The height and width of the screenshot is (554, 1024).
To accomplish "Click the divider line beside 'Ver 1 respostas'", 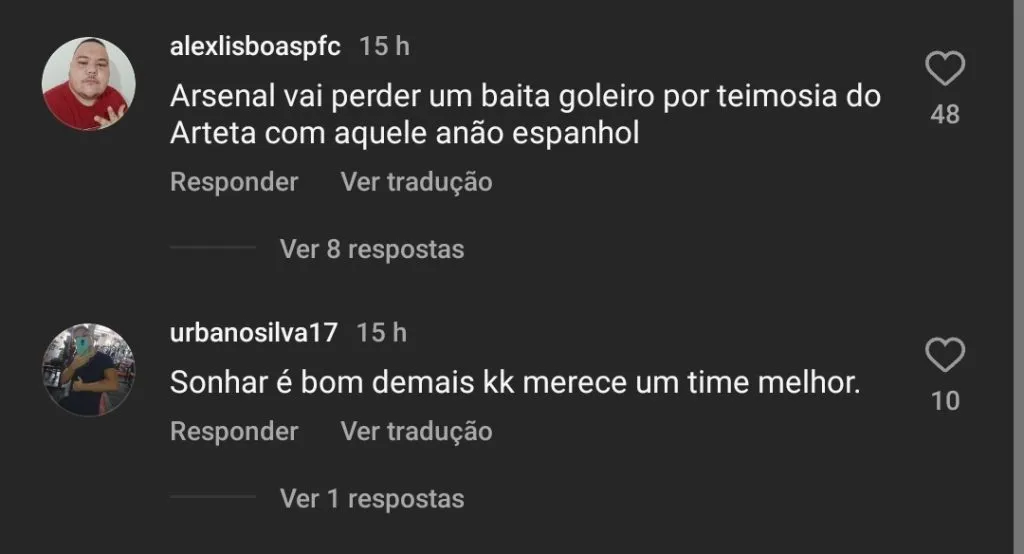I will tap(213, 496).
